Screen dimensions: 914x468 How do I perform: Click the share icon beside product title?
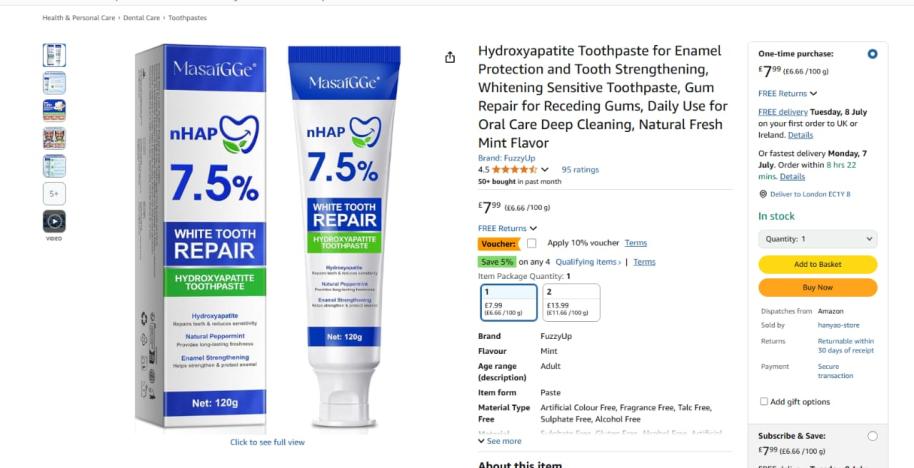click(x=449, y=57)
